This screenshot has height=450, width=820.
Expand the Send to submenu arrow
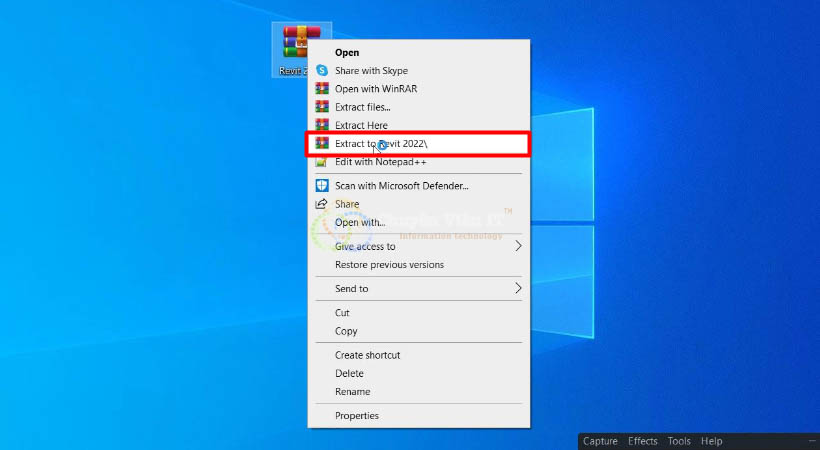(518, 289)
